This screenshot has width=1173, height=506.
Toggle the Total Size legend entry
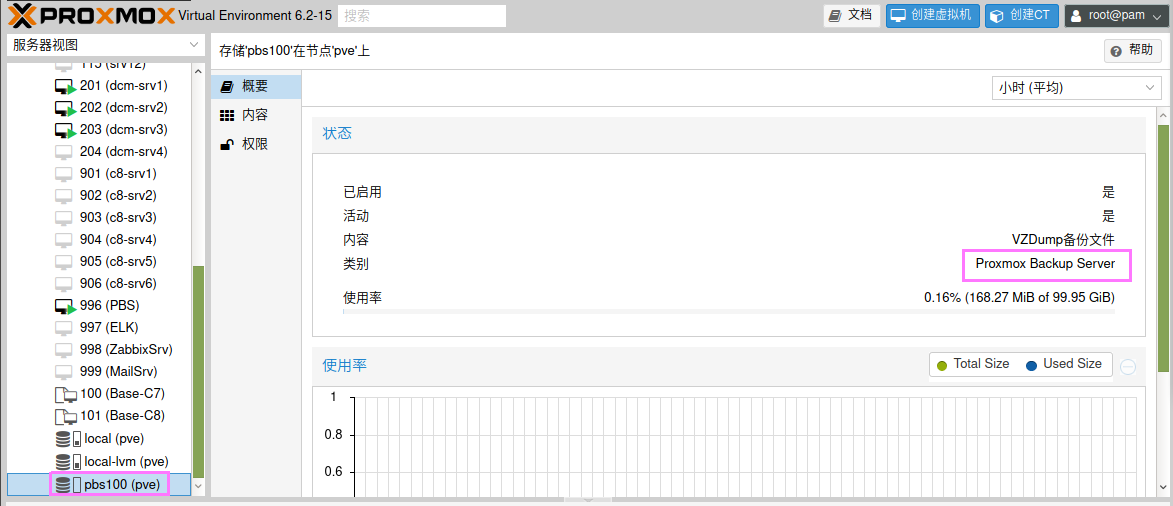tap(973, 365)
